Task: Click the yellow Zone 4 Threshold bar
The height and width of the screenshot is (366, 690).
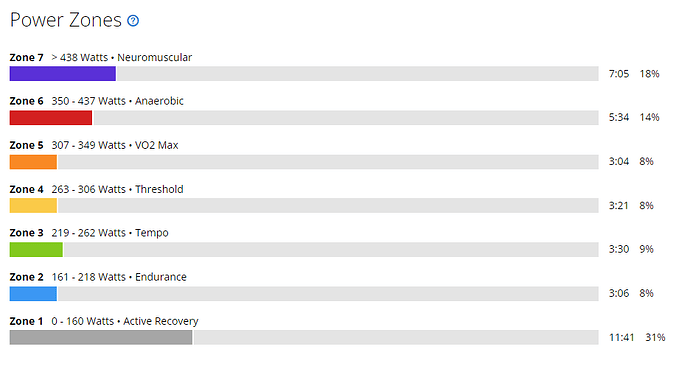Action: coord(33,205)
